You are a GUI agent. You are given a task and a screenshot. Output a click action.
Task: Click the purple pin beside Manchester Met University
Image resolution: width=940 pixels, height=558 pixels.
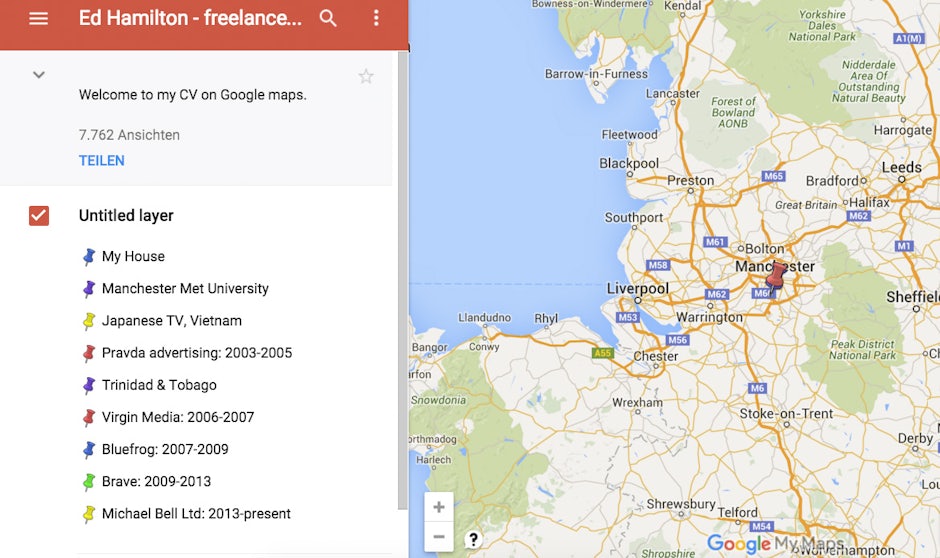click(89, 289)
